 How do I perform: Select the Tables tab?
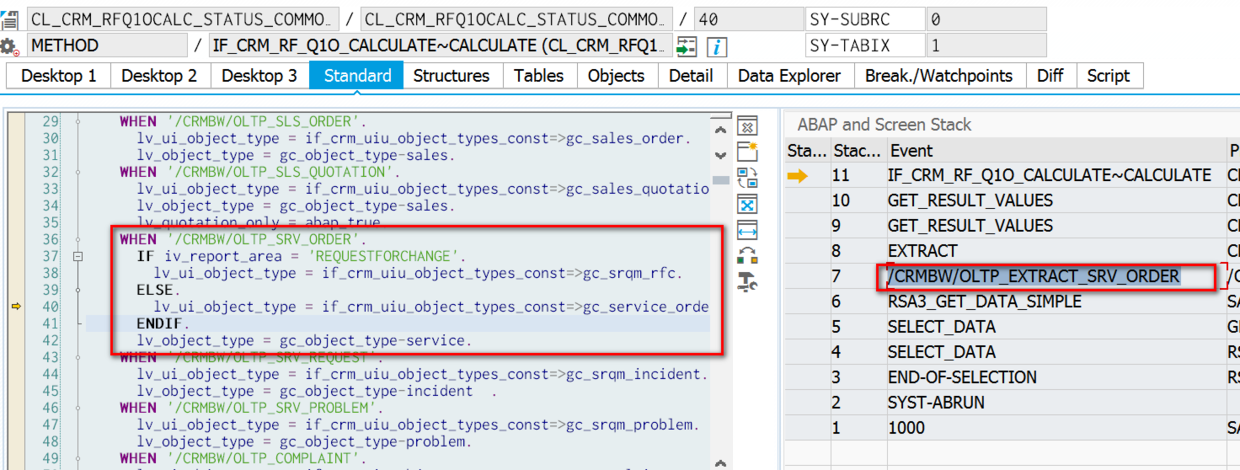click(x=538, y=76)
